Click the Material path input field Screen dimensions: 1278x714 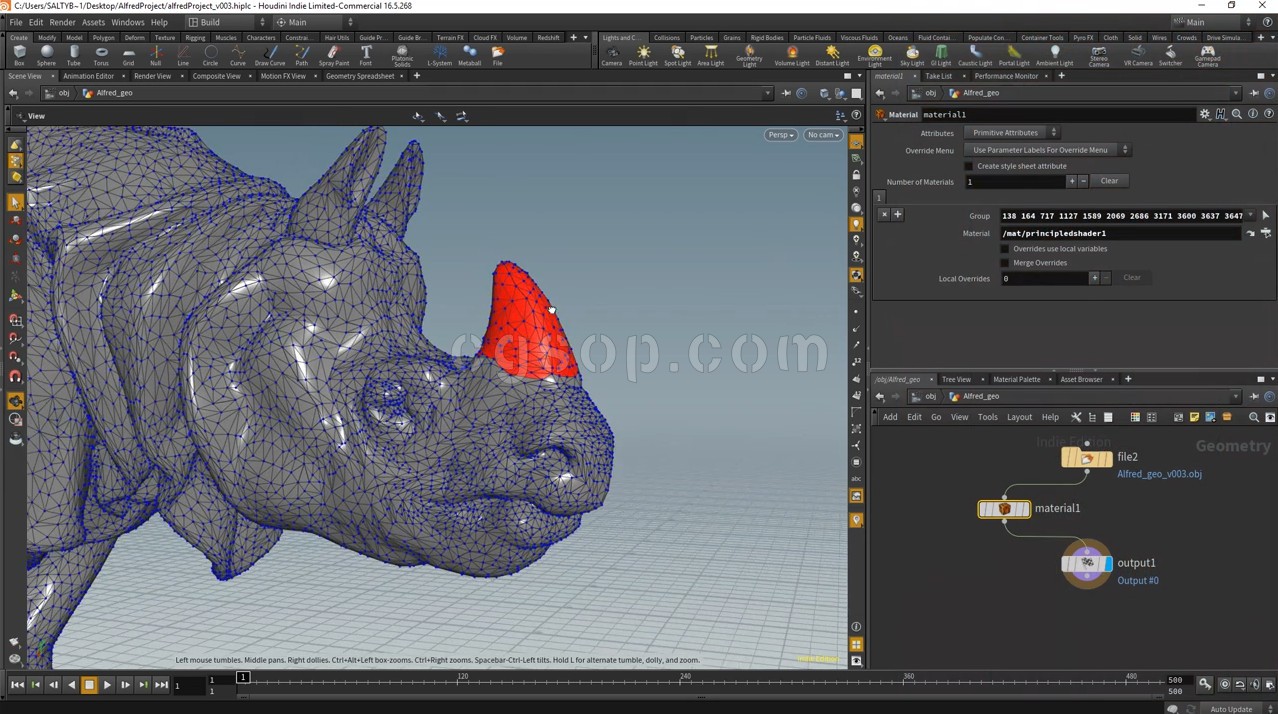point(1121,233)
